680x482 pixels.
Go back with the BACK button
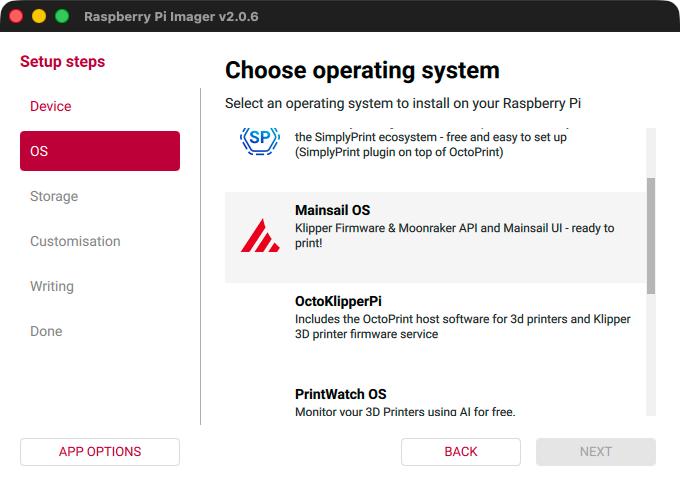coord(461,452)
